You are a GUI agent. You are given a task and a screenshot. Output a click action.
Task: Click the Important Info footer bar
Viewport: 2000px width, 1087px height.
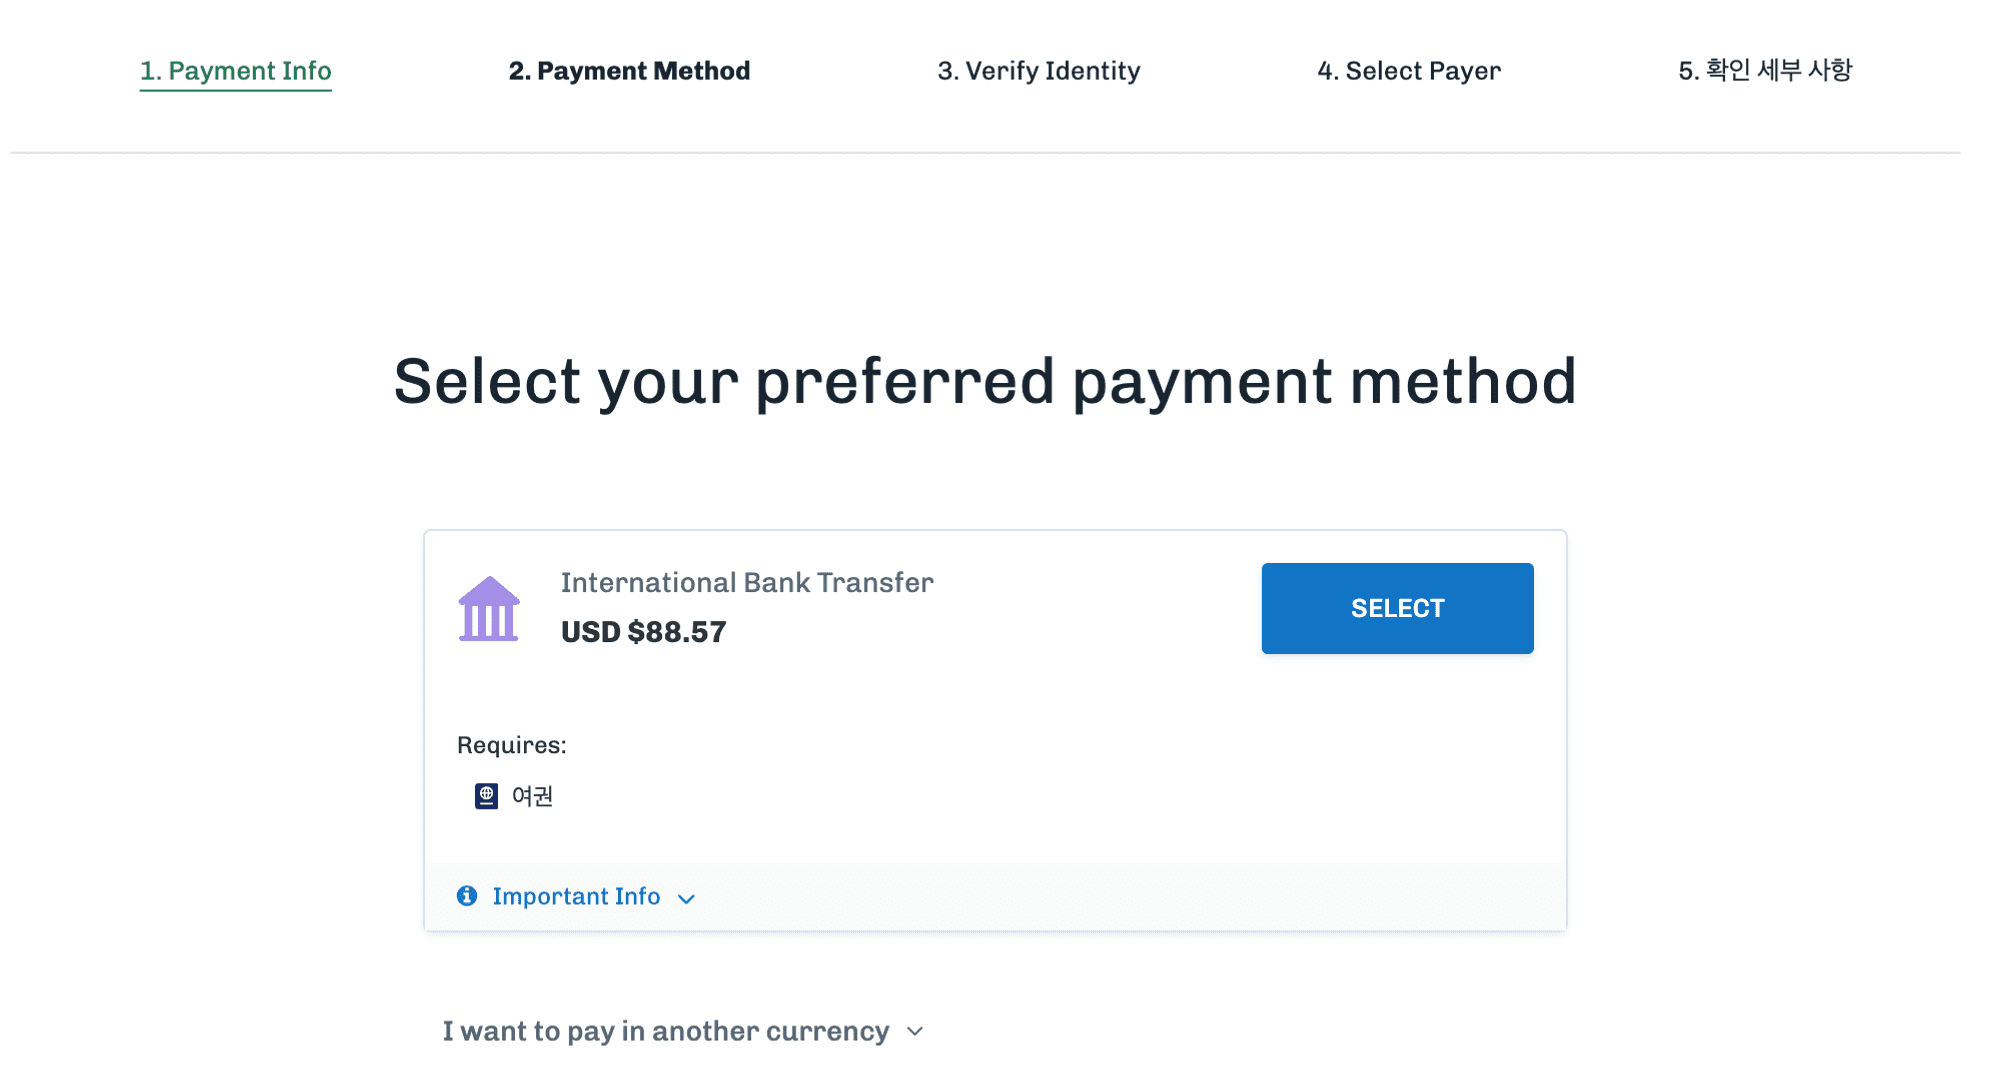(x=995, y=897)
